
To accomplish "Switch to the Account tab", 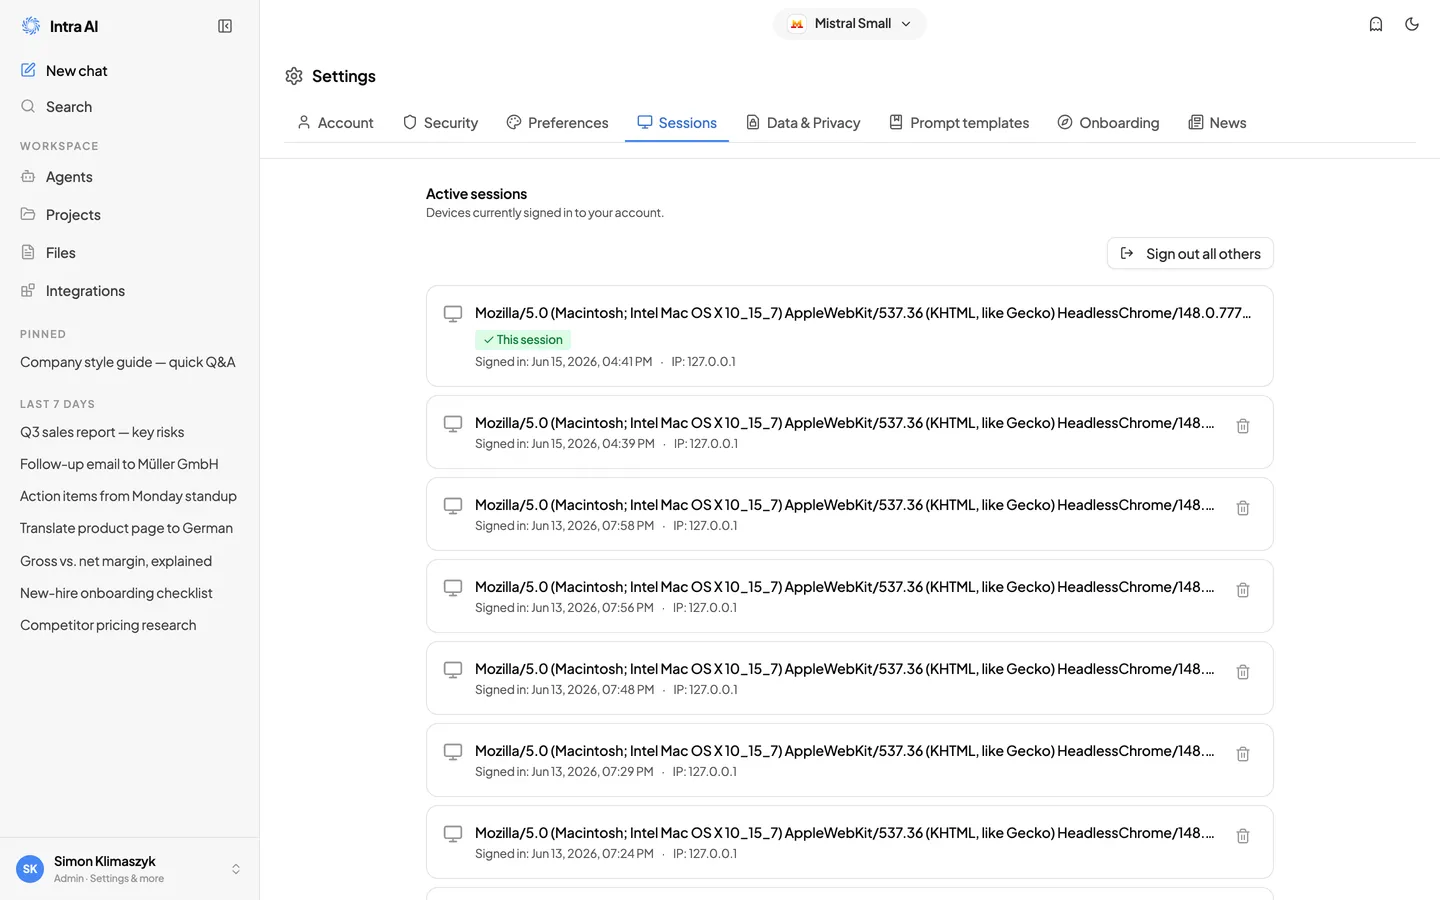I will click(335, 123).
